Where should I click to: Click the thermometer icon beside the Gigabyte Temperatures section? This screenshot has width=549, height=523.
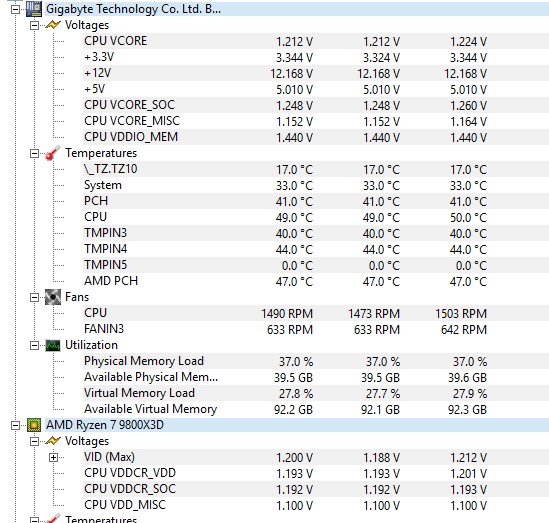coord(53,153)
